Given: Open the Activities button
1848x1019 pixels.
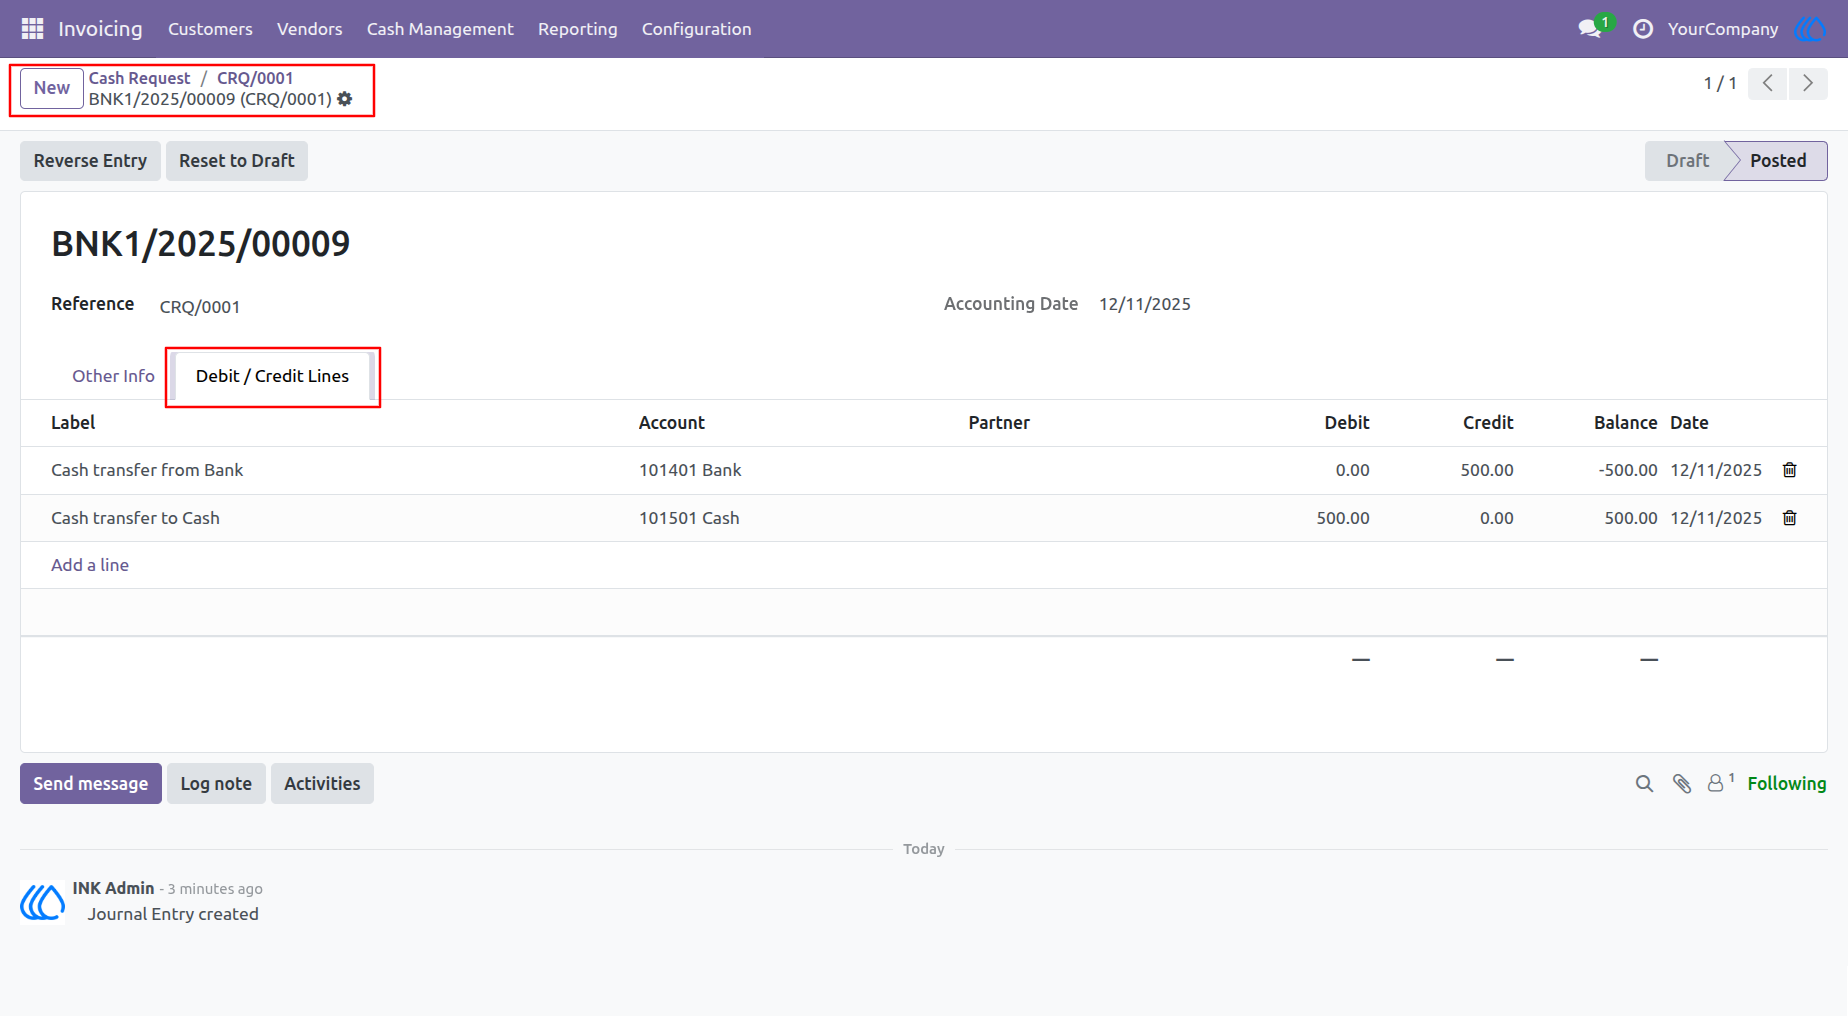Looking at the screenshot, I should click(322, 784).
